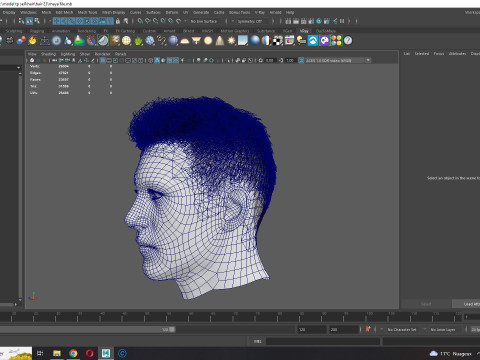Click the blue sphere shelf icon

[x=173, y=41]
